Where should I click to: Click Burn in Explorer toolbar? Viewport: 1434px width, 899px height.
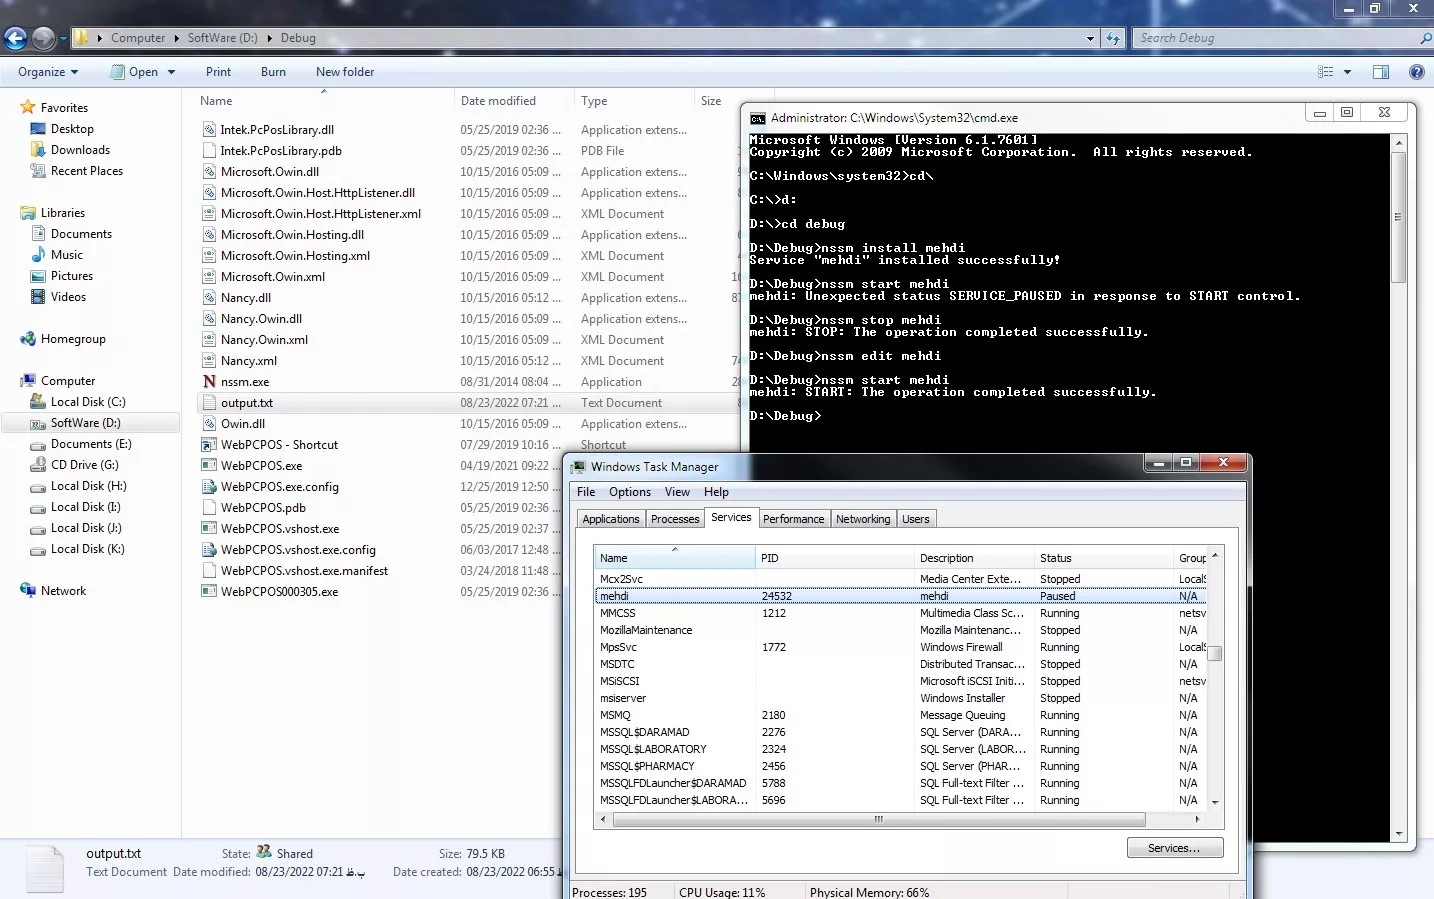pos(273,72)
